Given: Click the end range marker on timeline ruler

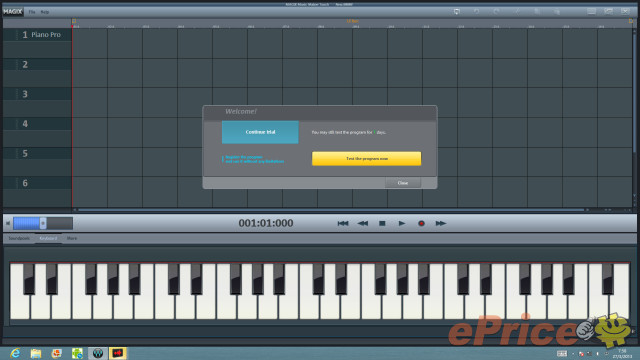Looking at the screenshot, I should (631, 21).
